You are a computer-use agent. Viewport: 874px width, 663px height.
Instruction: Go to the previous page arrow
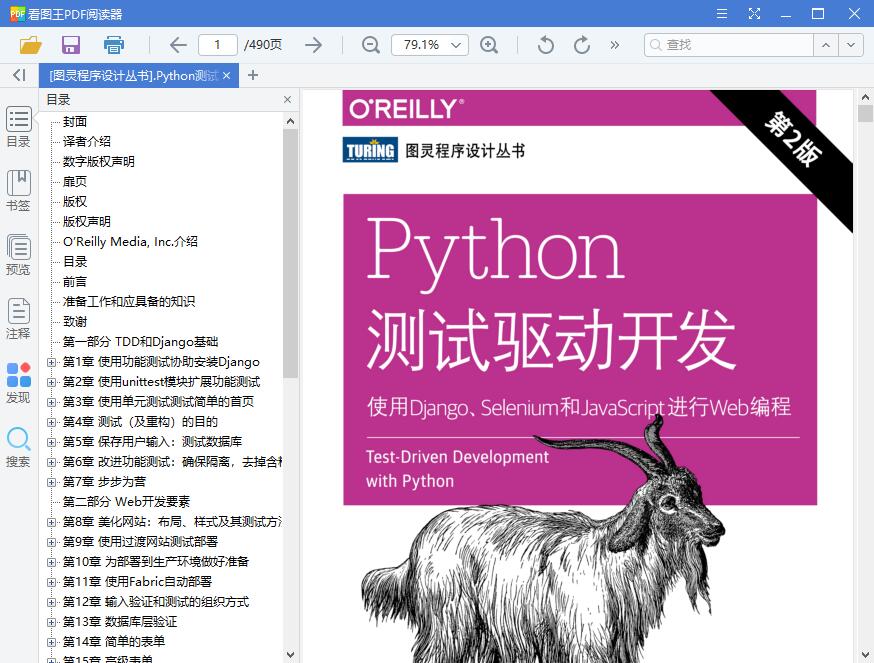point(178,45)
